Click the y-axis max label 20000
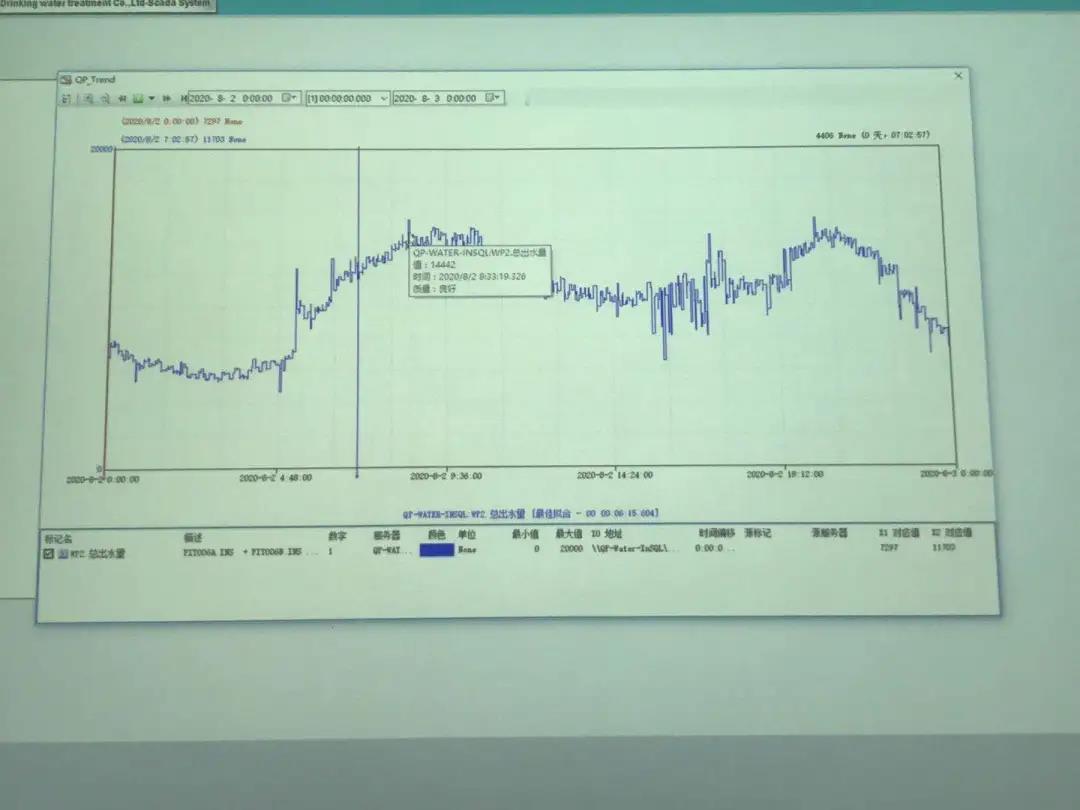The image size is (1080, 810). pyautogui.click(x=101, y=149)
